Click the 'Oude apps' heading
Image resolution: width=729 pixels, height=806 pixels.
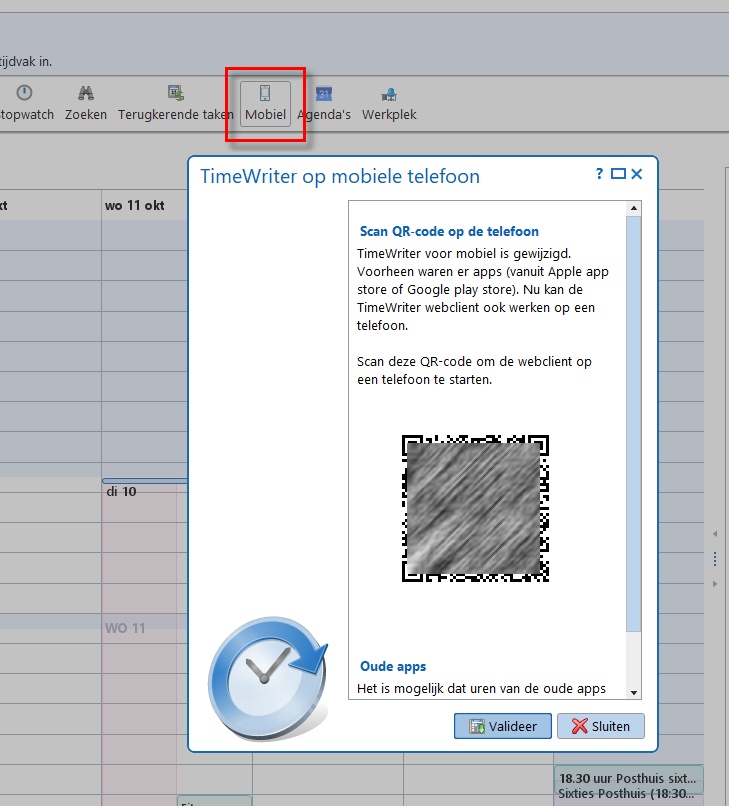pyautogui.click(x=393, y=666)
